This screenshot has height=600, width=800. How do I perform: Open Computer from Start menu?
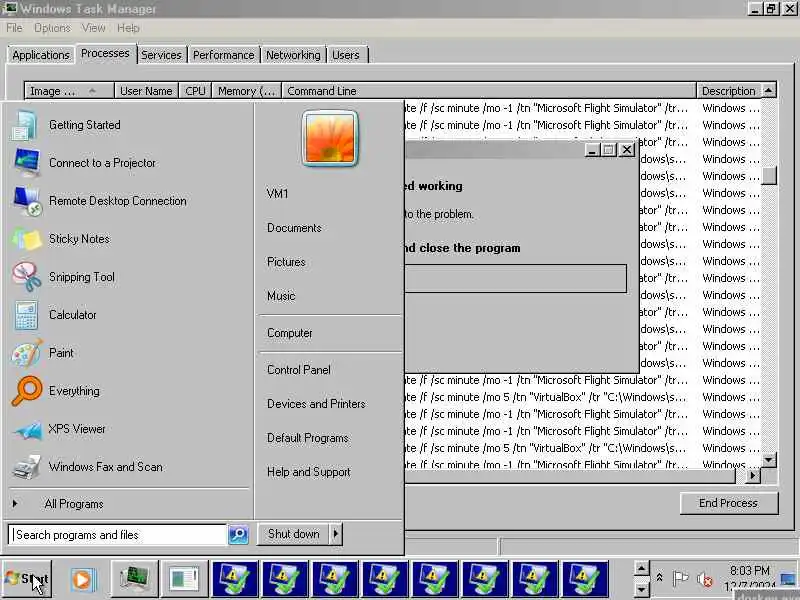coord(290,333)
